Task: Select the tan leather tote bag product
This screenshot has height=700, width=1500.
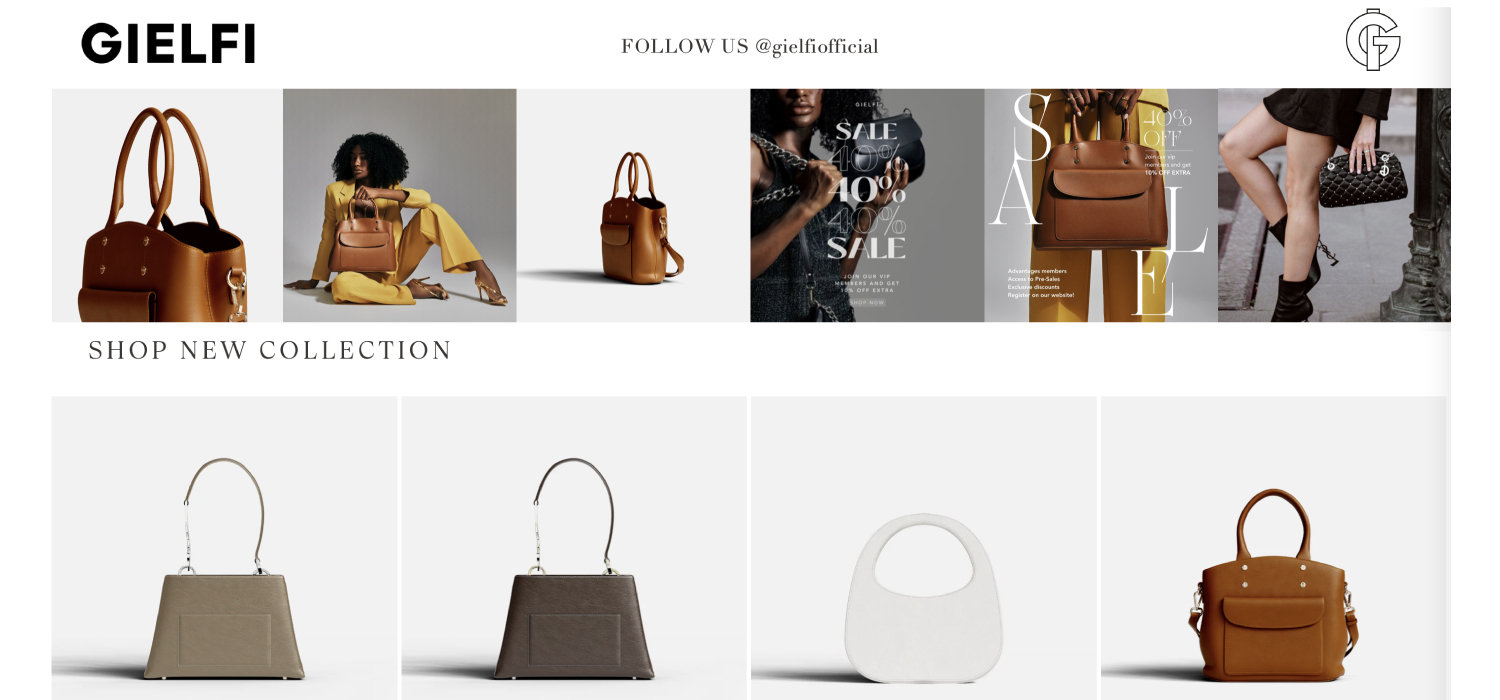Action: pyautogui.click(x=1273, y=548)
